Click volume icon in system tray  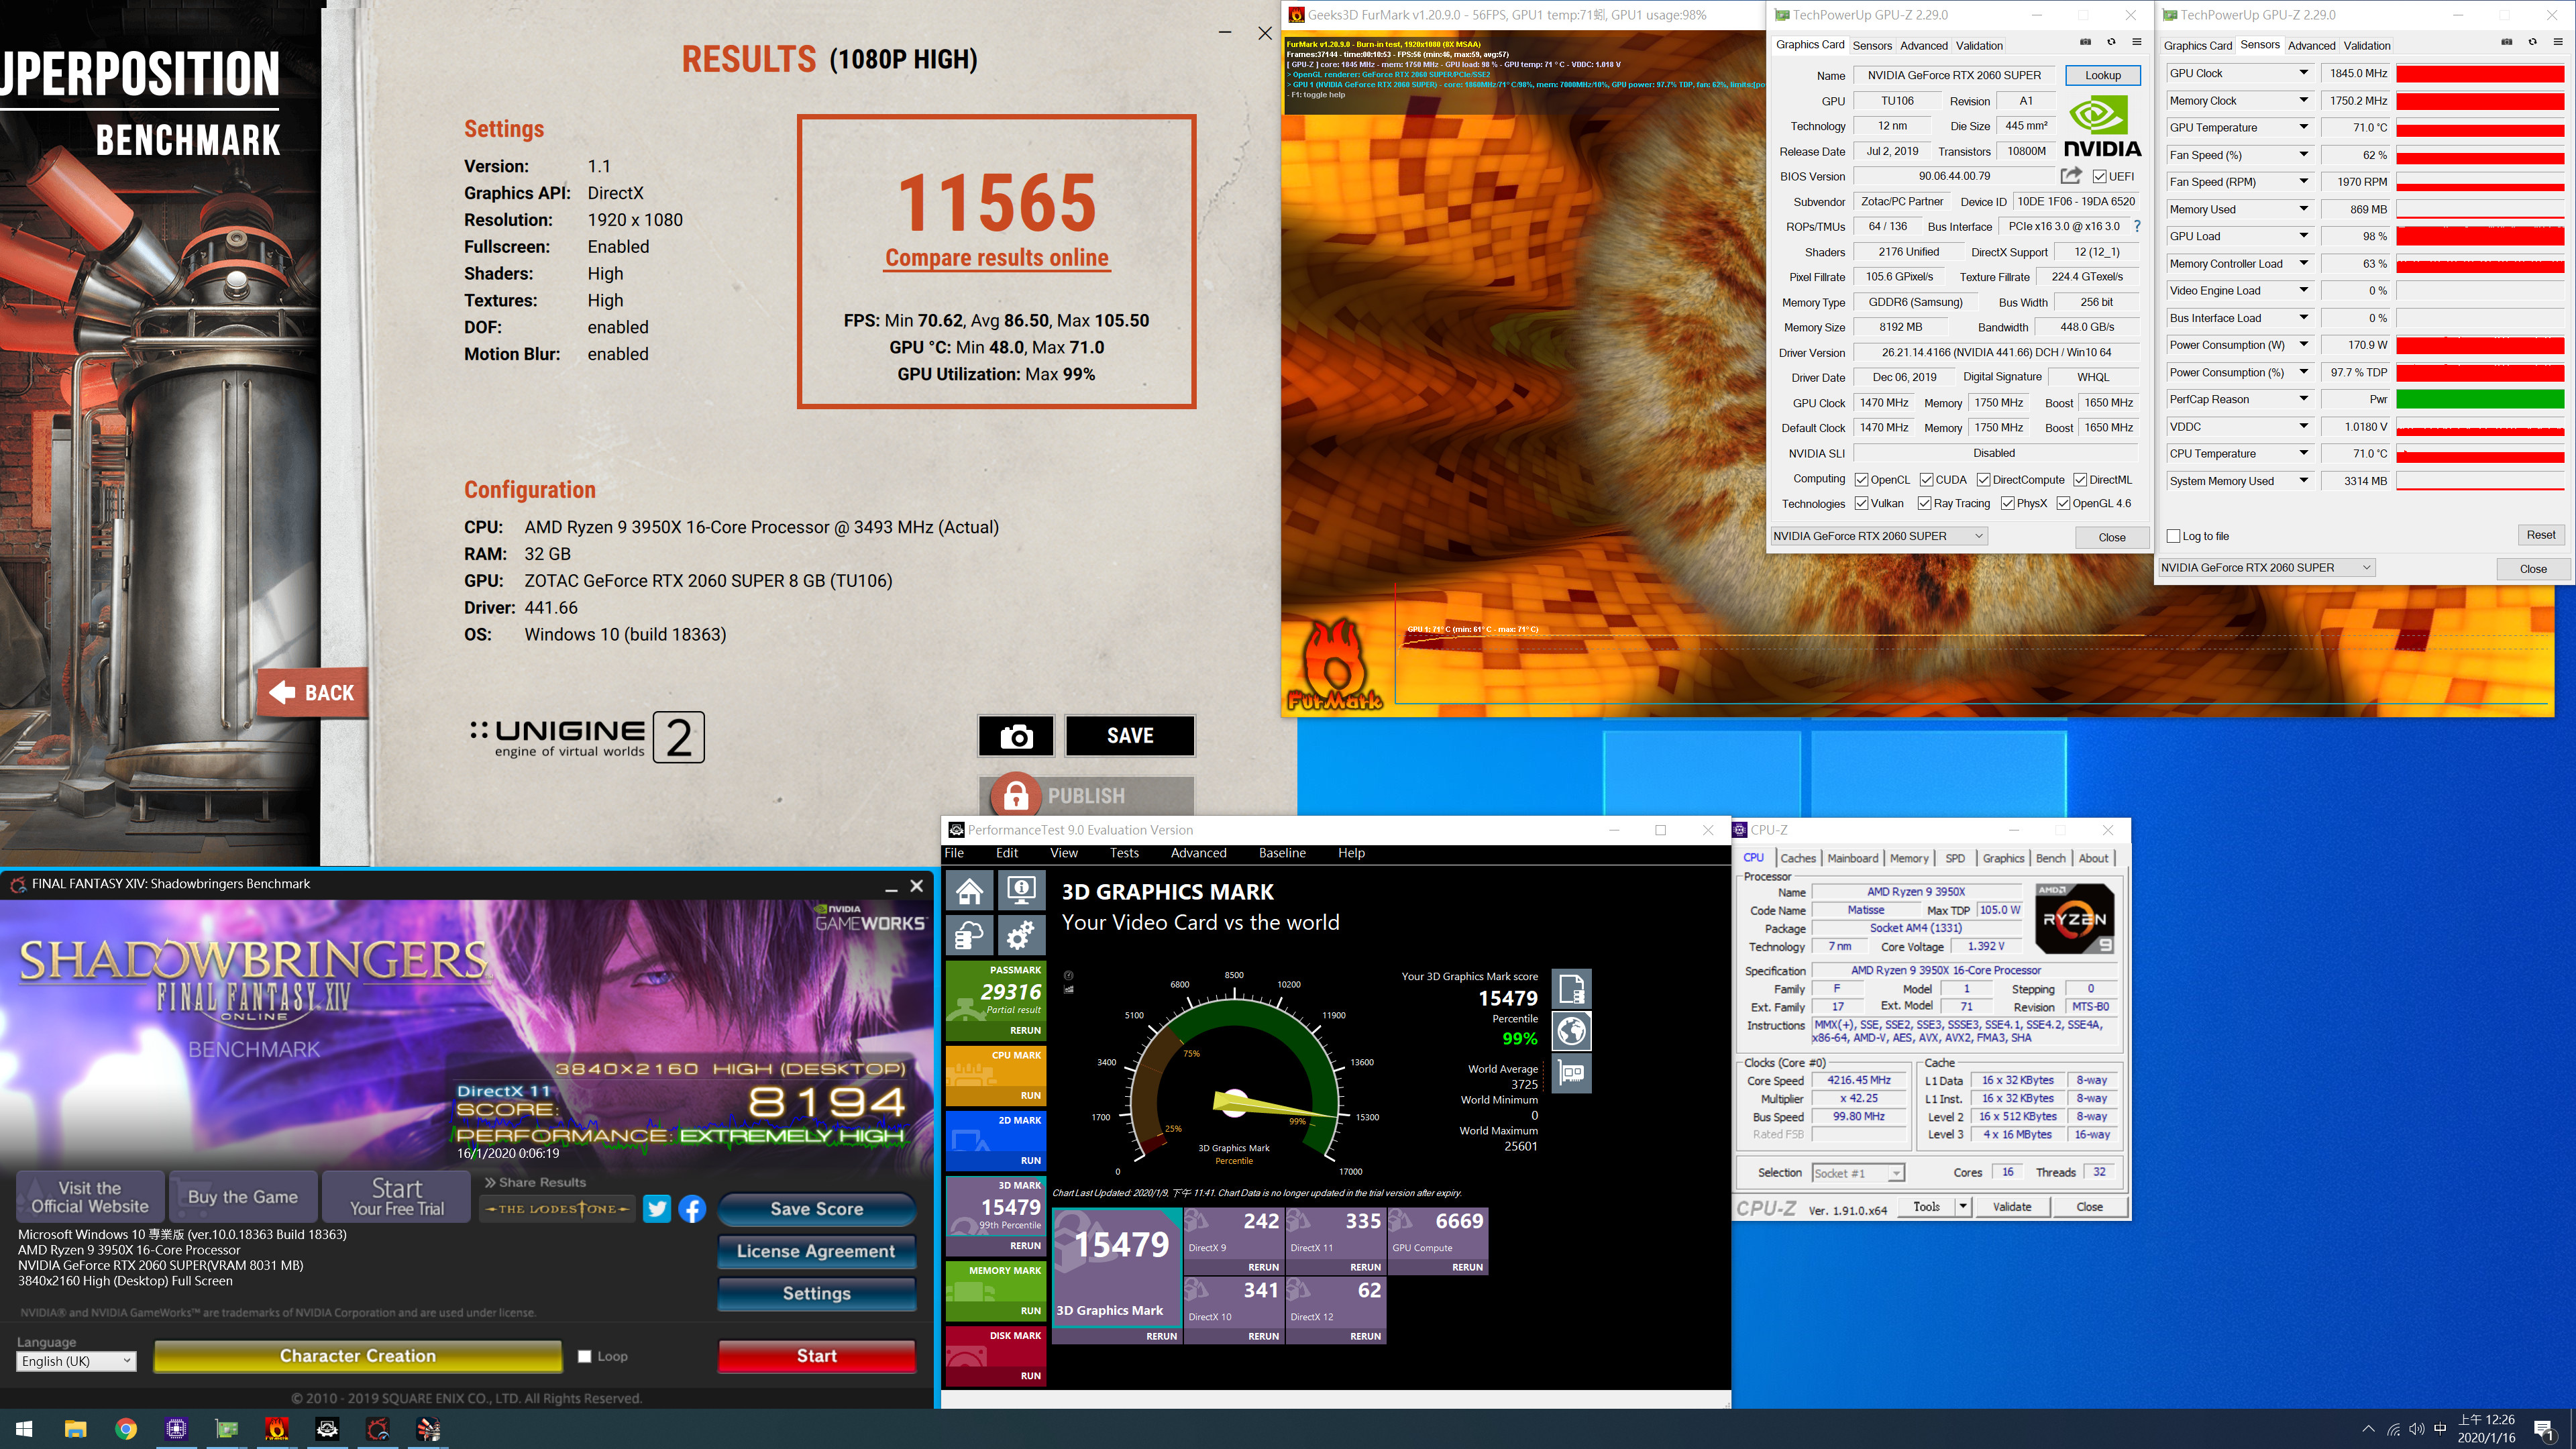(x=2417, y=1429)
